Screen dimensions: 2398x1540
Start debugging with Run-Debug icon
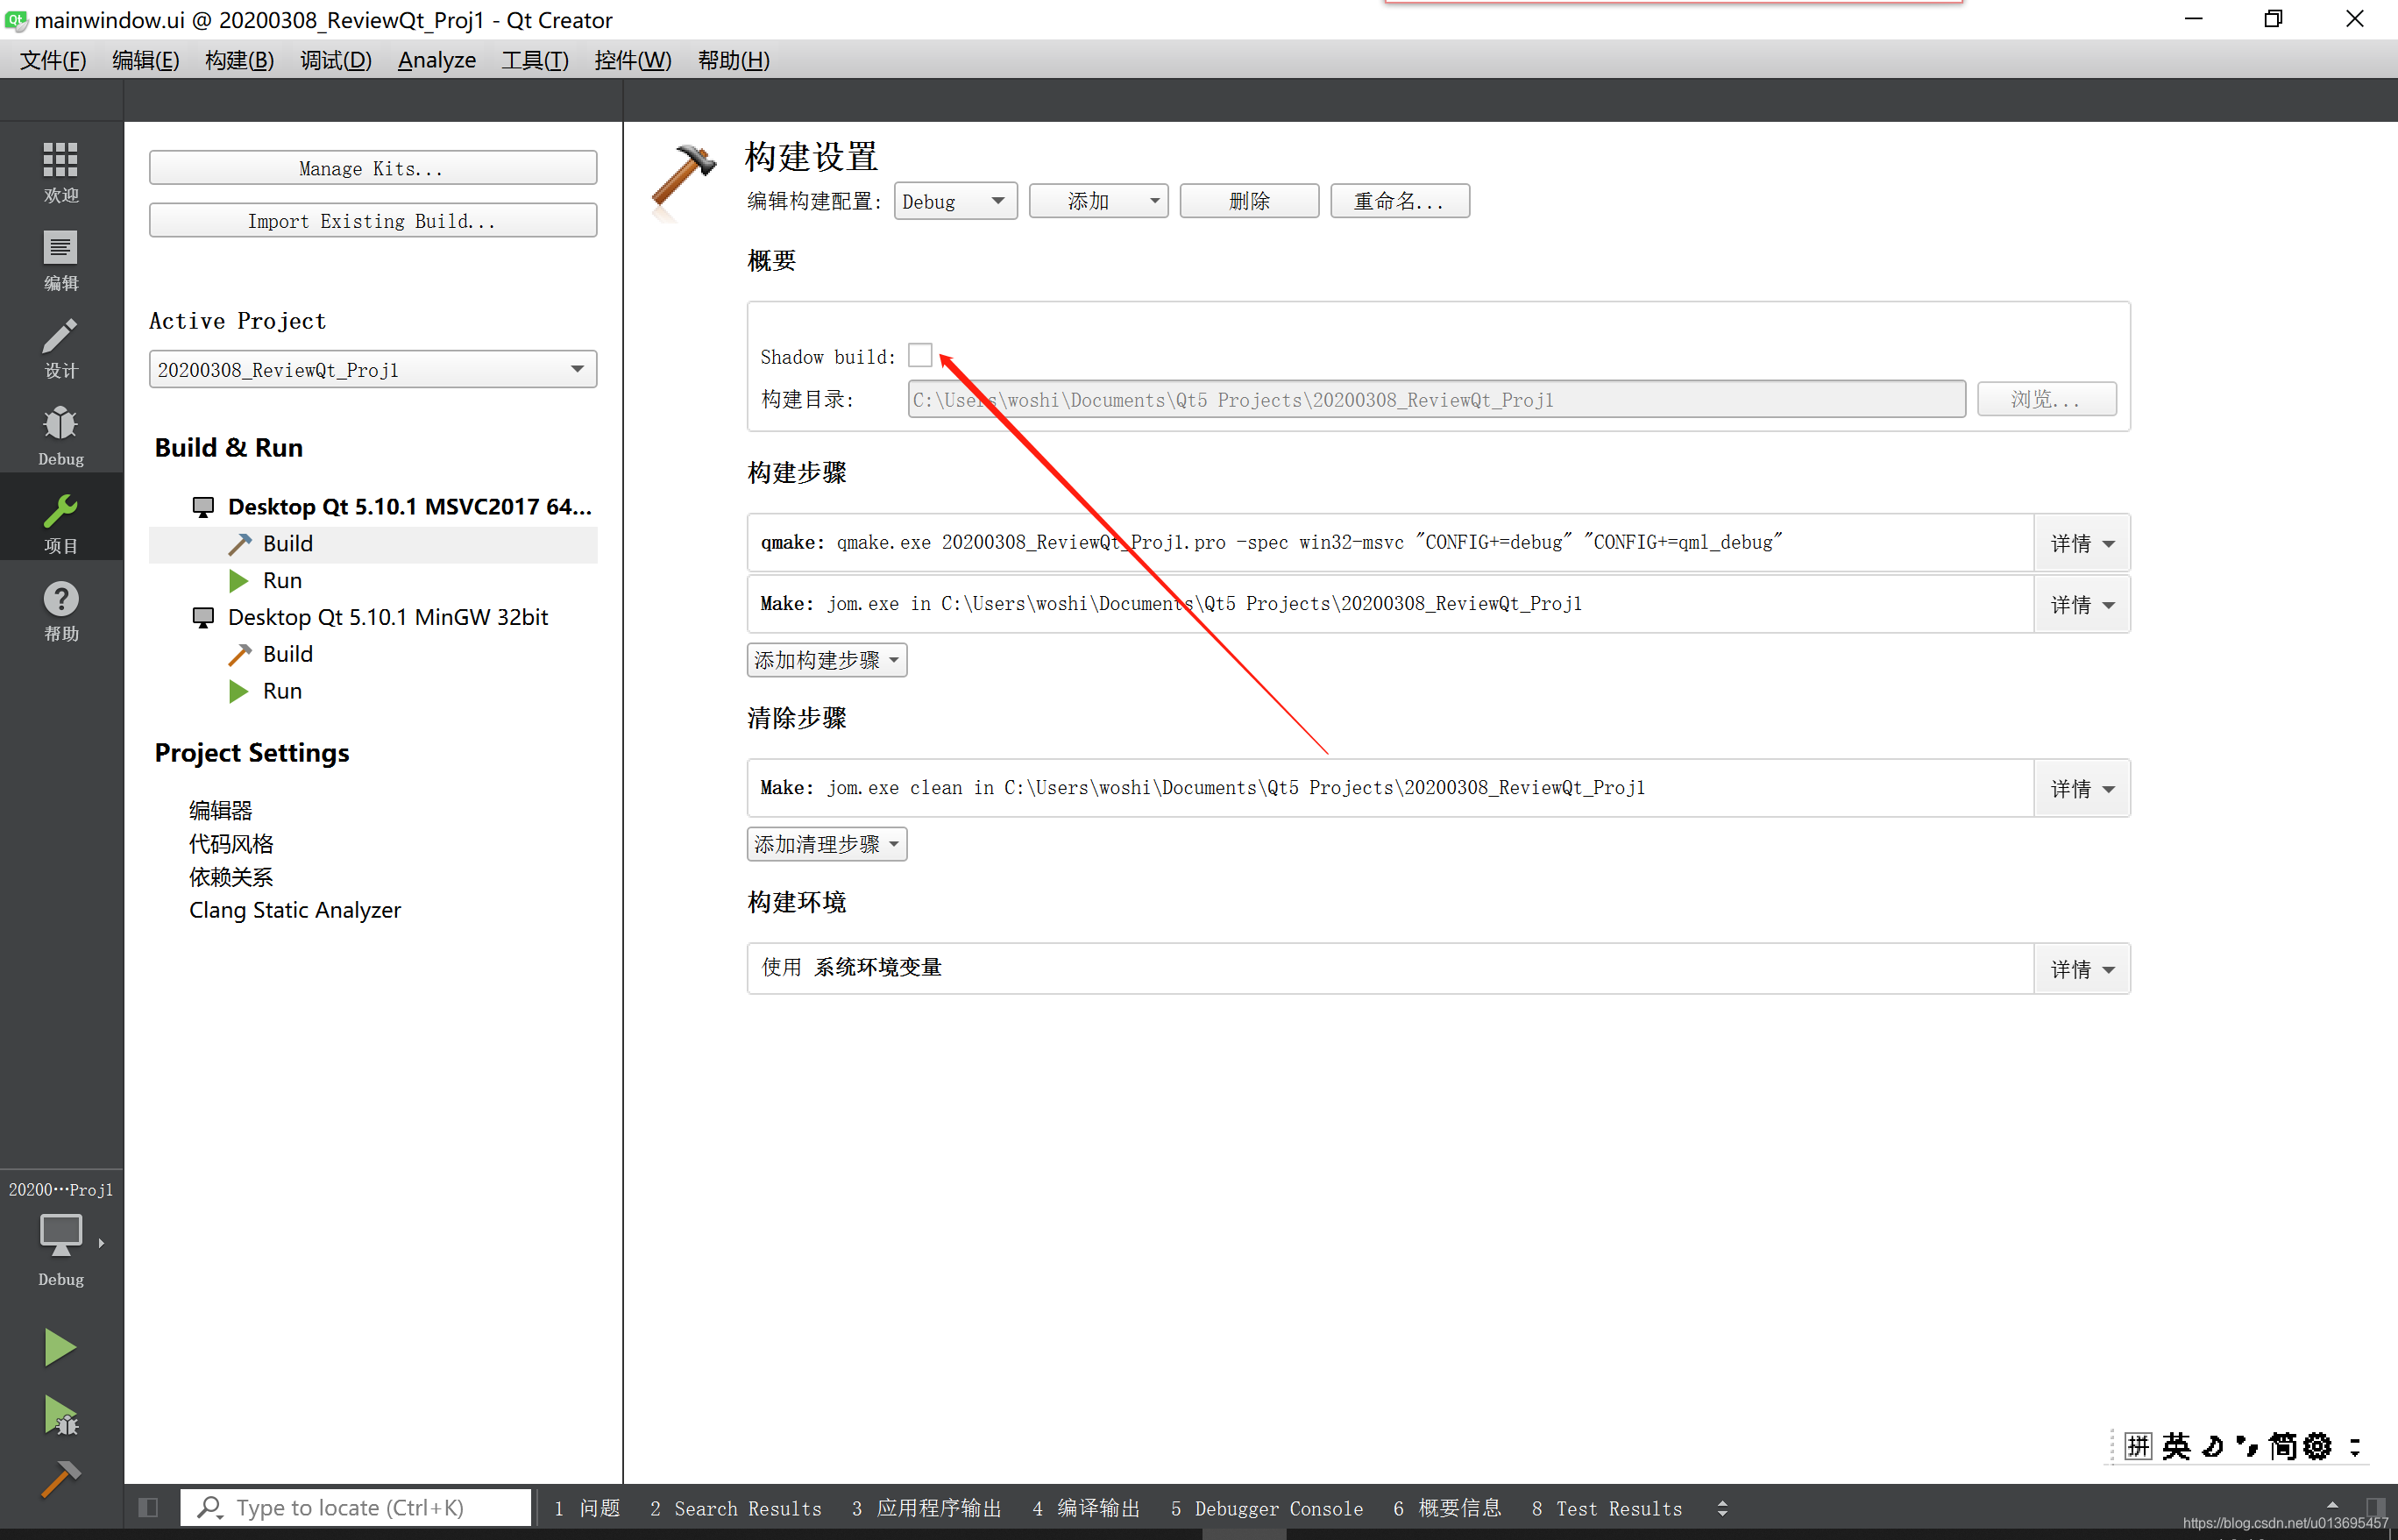pos(60,1416)
